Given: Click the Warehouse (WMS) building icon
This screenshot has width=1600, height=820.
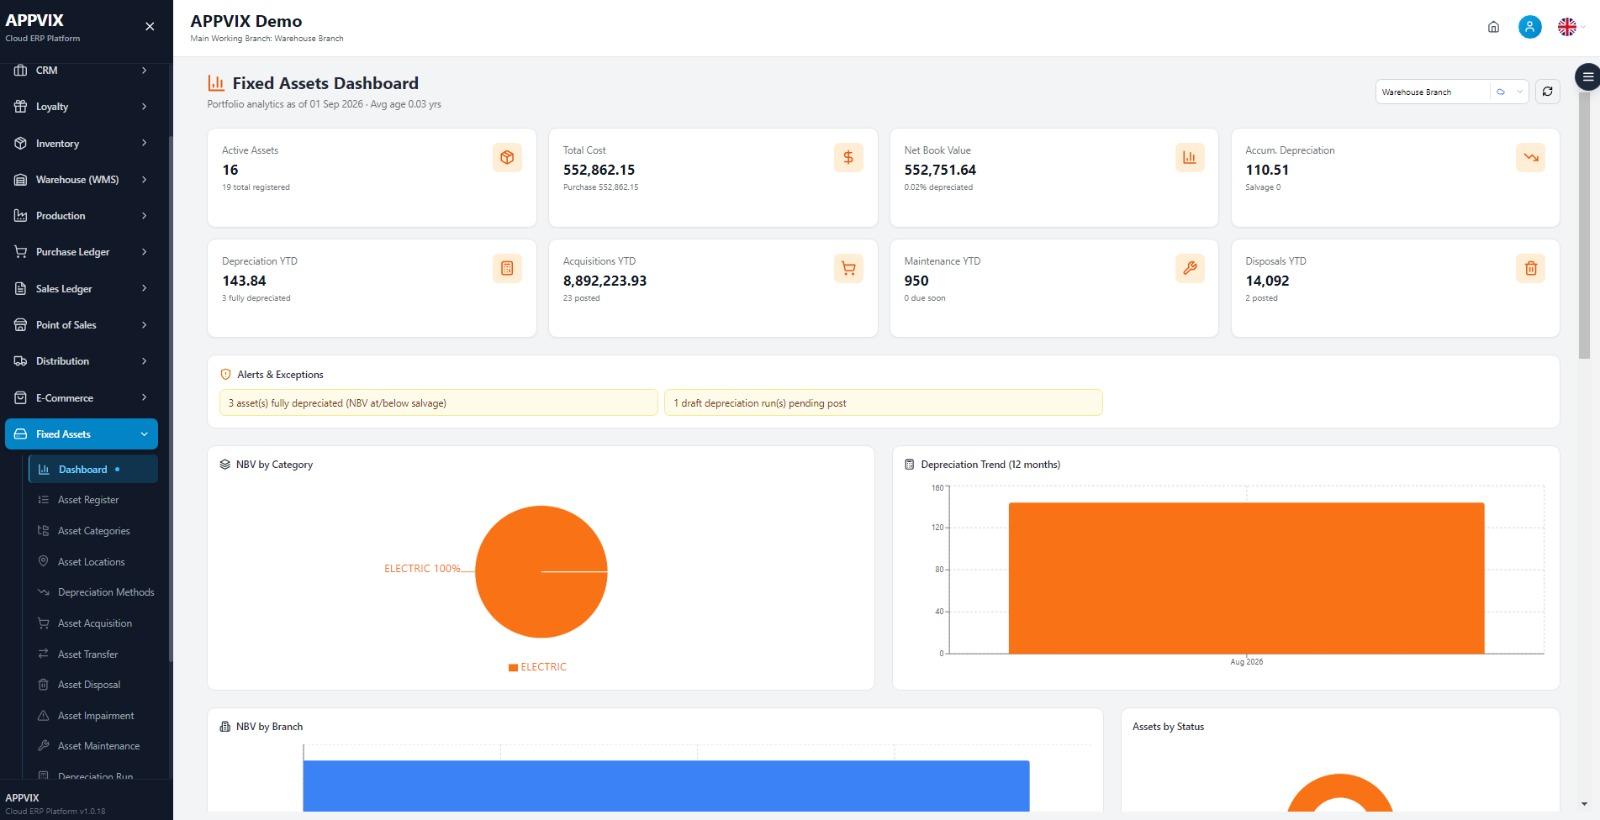Looking at the screenshot, I should pos(20,179).
